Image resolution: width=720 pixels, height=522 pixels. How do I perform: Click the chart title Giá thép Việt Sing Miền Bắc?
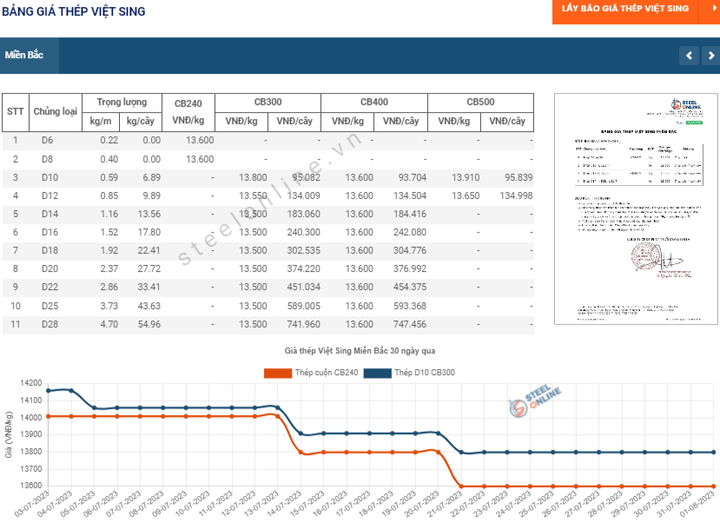pos(360,351)
